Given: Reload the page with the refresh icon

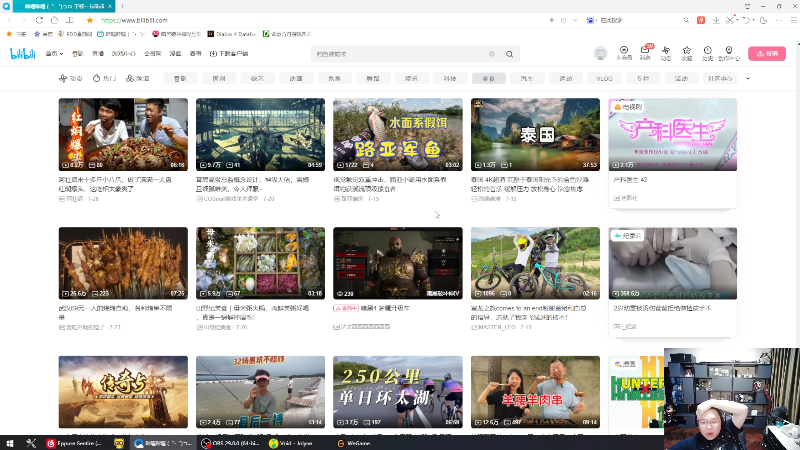Looking at the screenshot, I should (39, 20).
